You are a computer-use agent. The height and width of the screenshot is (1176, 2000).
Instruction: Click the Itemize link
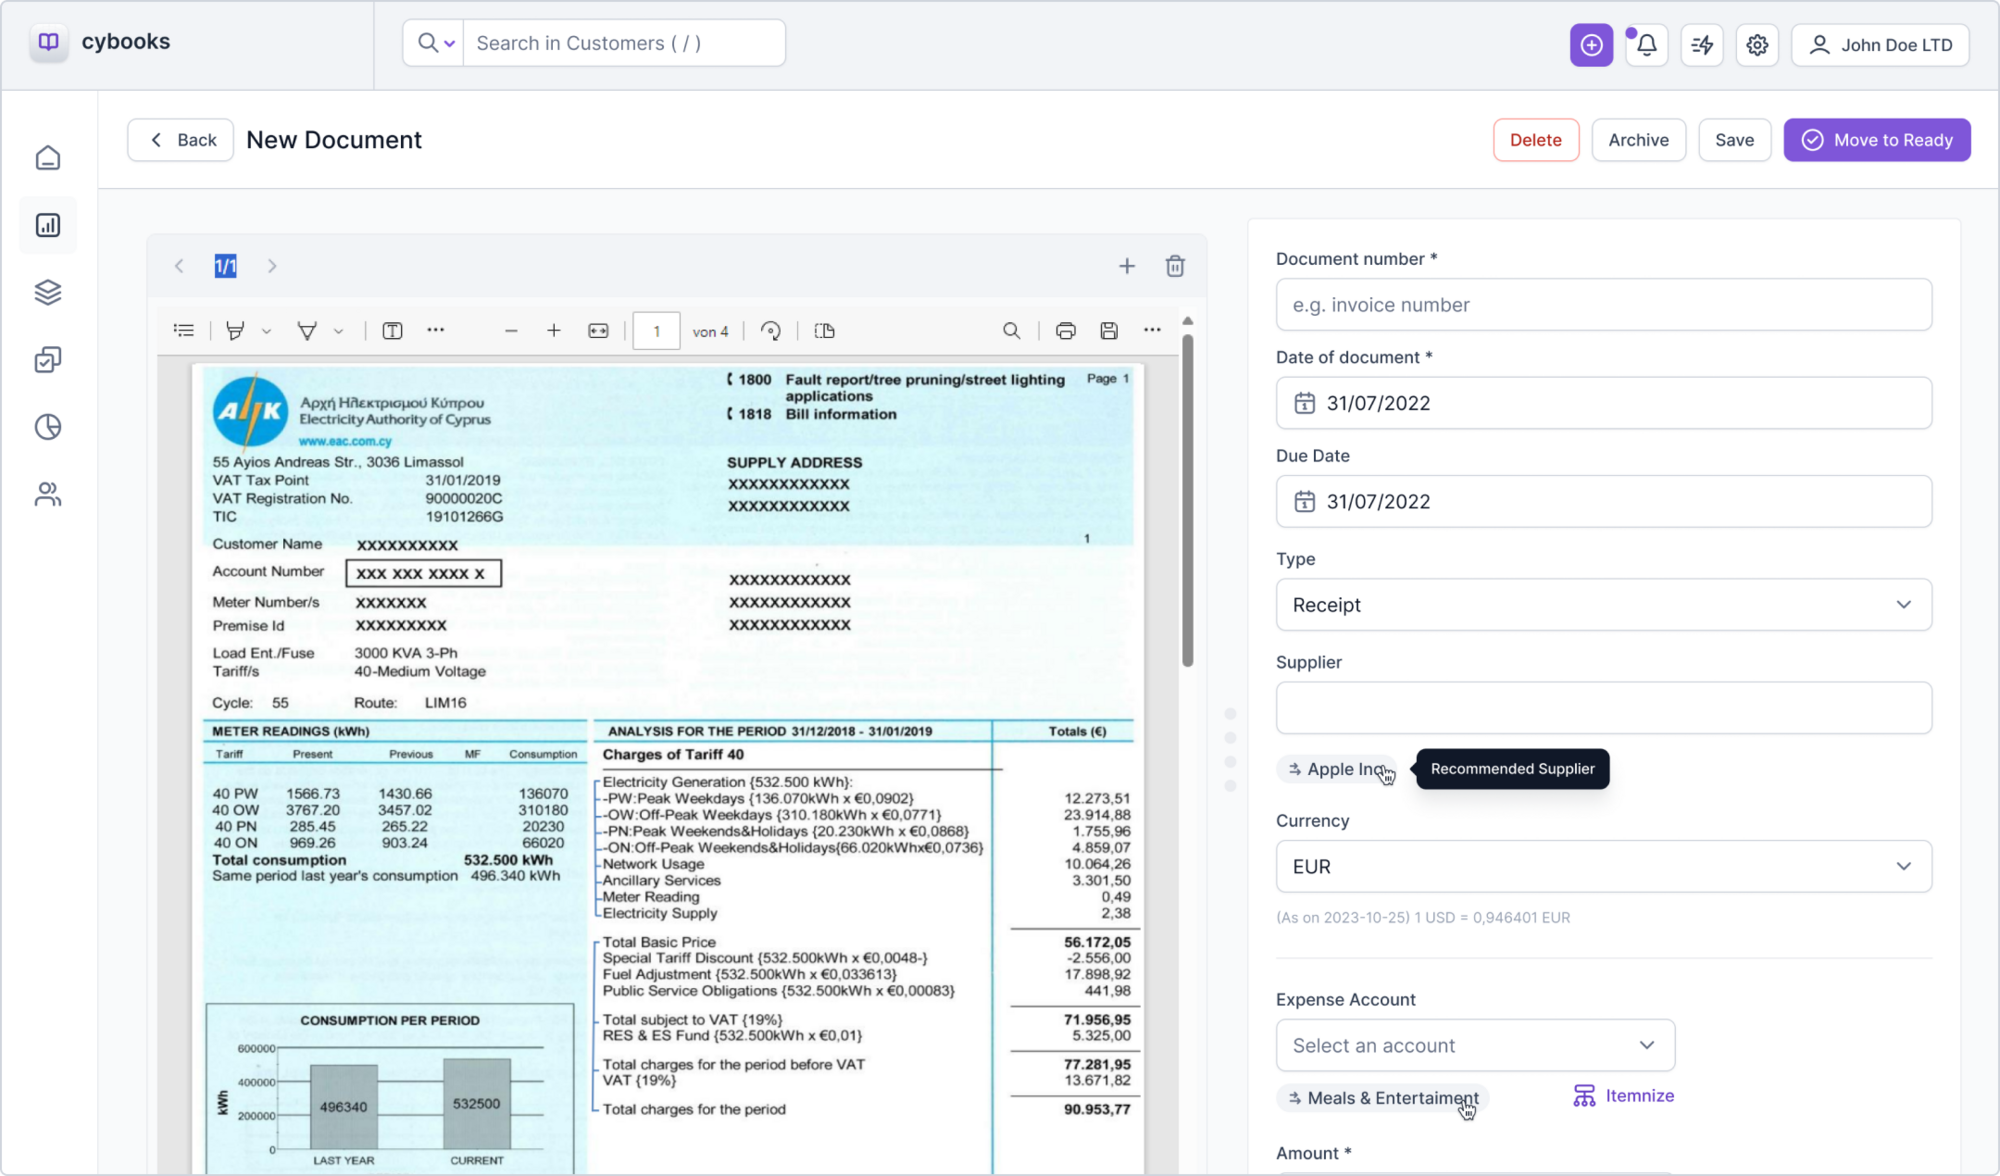[1624, 1096]
